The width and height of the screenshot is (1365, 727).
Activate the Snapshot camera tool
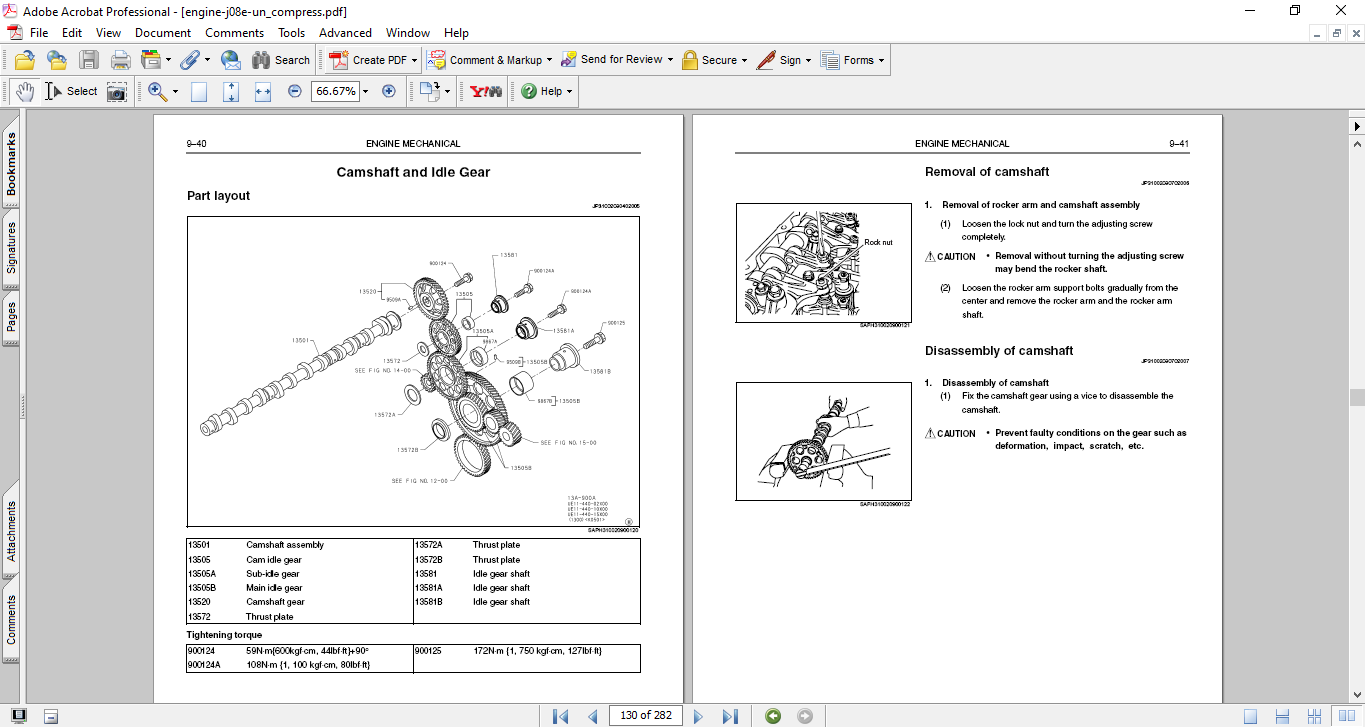(x=117, y=91)
